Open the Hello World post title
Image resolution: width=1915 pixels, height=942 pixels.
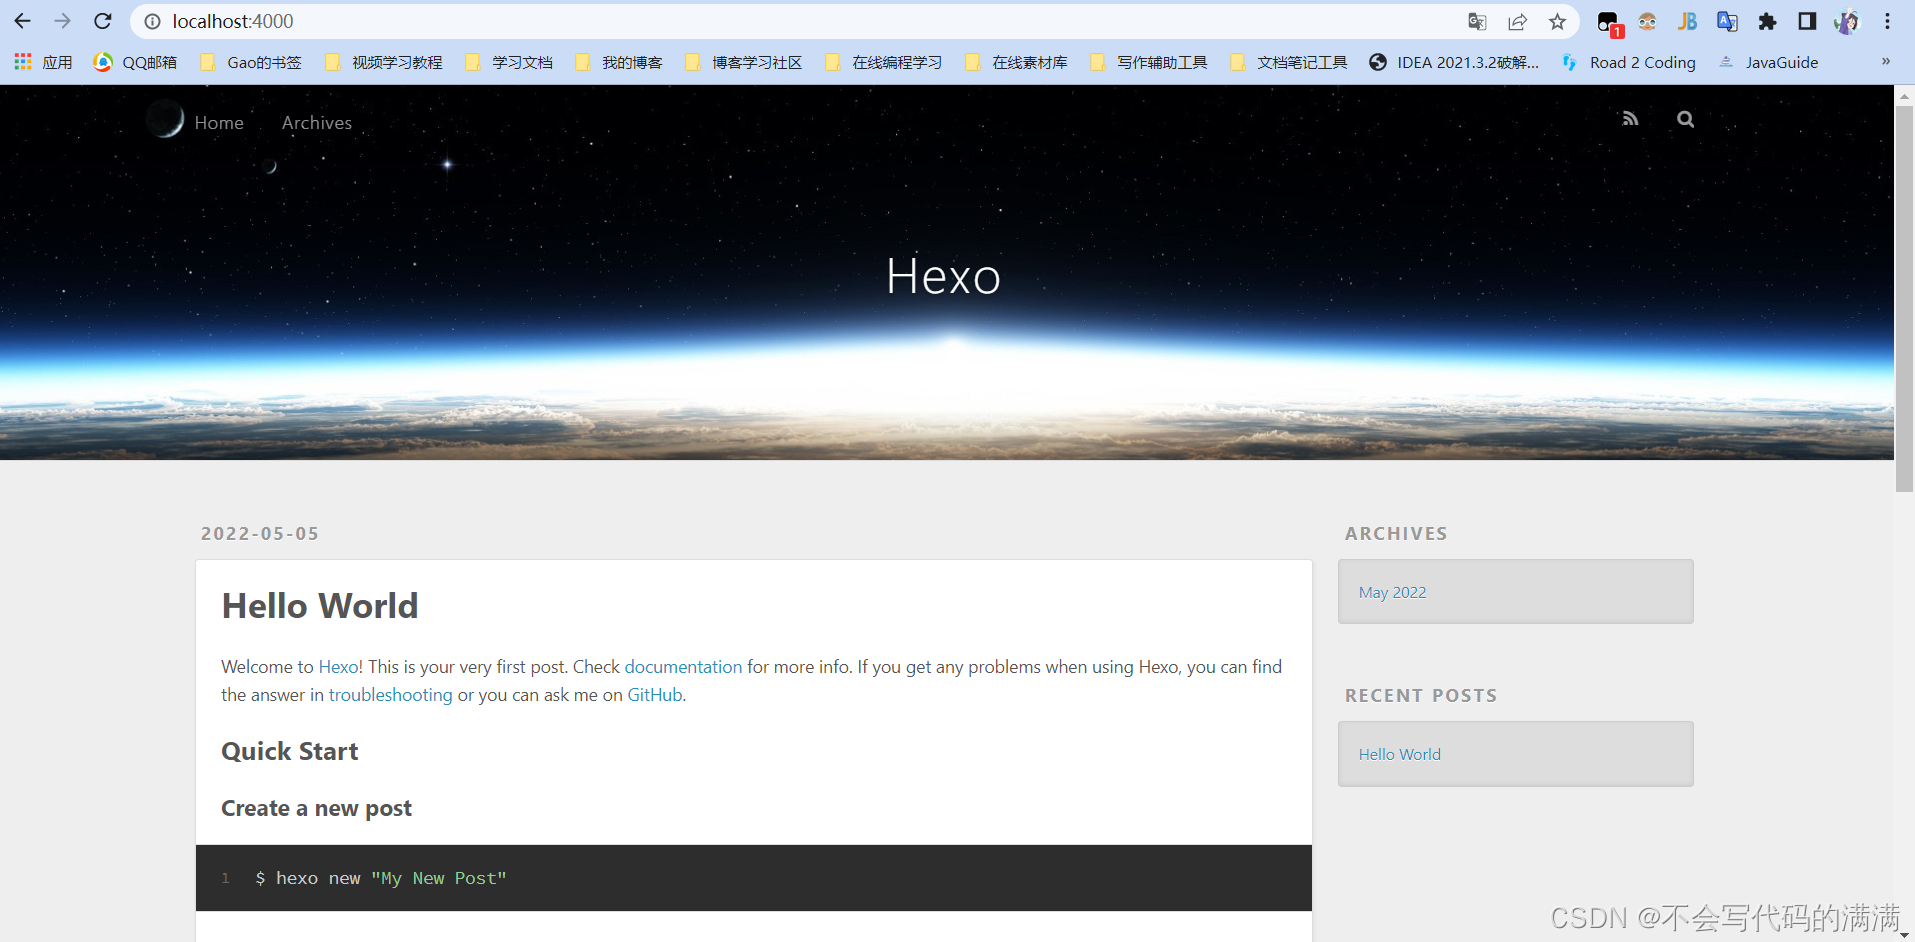point(320,606)
